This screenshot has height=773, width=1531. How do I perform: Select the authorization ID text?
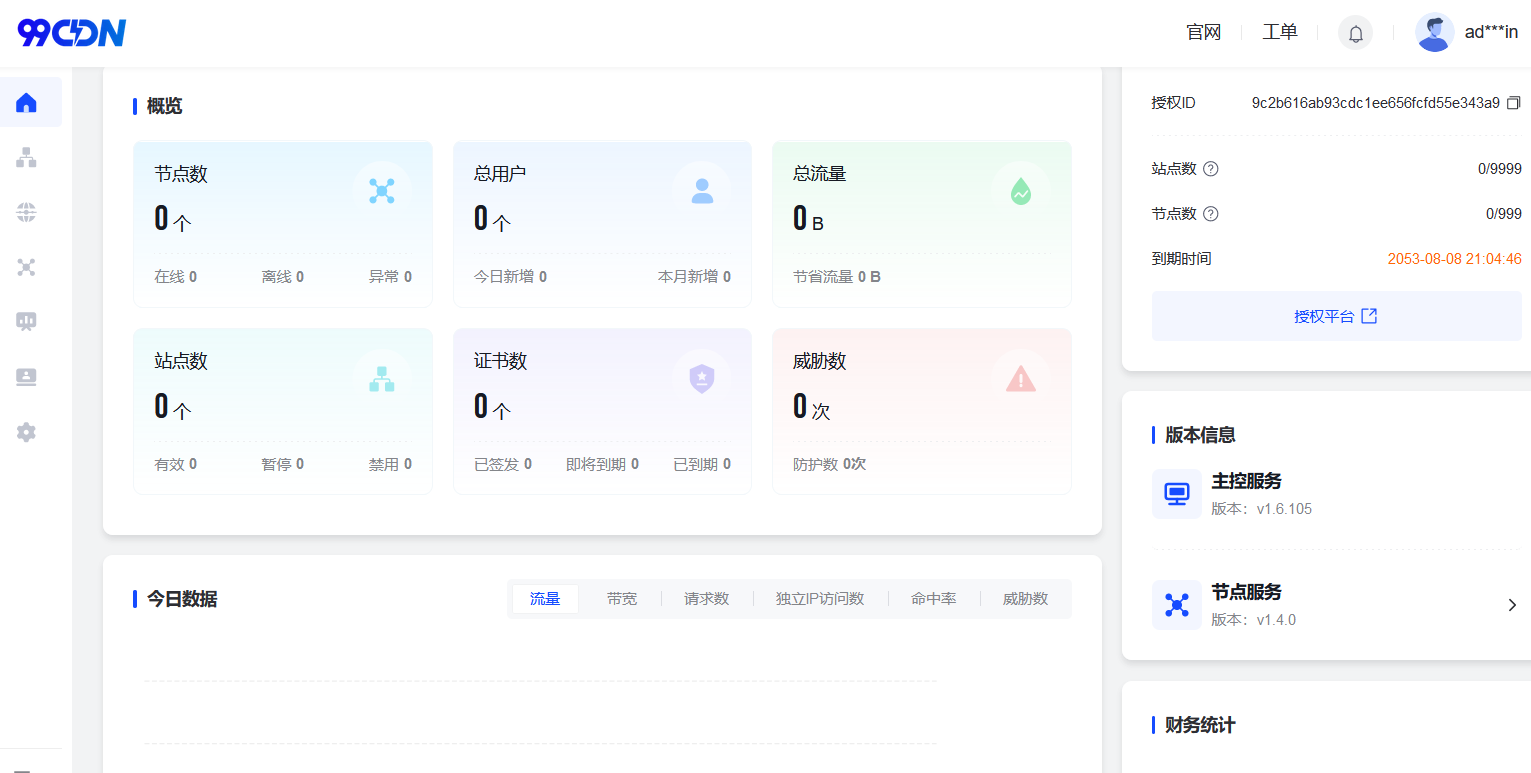pyautogui.click(x=1376, y=103)
